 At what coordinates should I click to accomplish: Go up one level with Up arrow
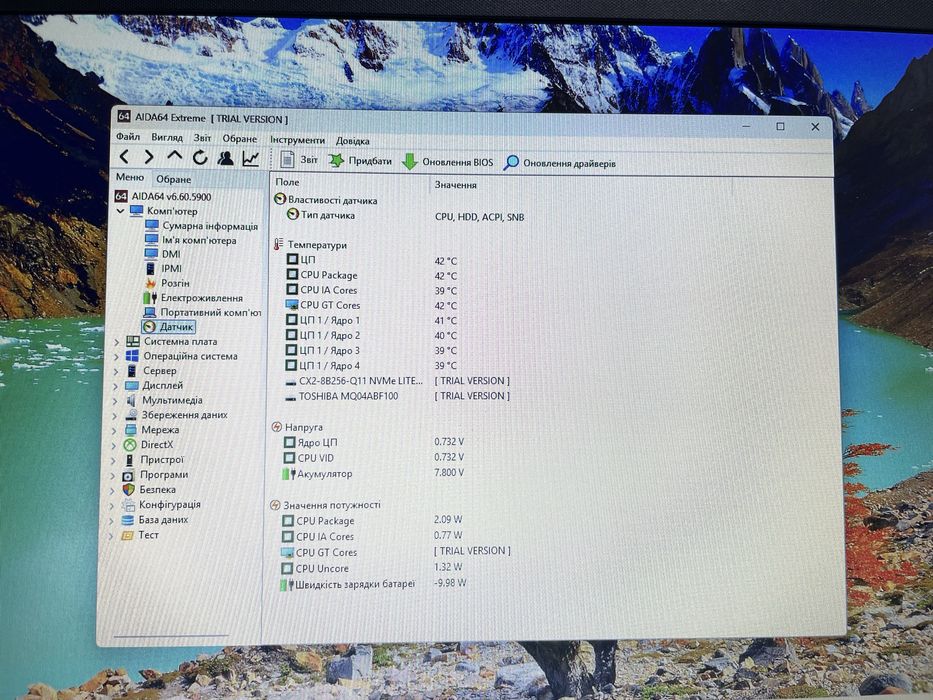(x=174, y=156)
